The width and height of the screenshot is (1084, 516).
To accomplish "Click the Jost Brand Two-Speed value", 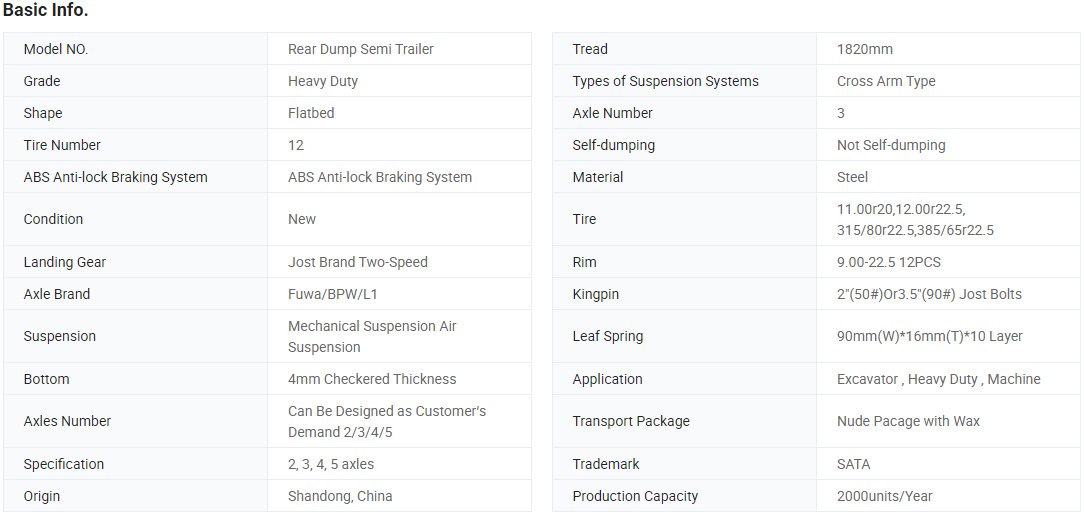I will point(357,262).
